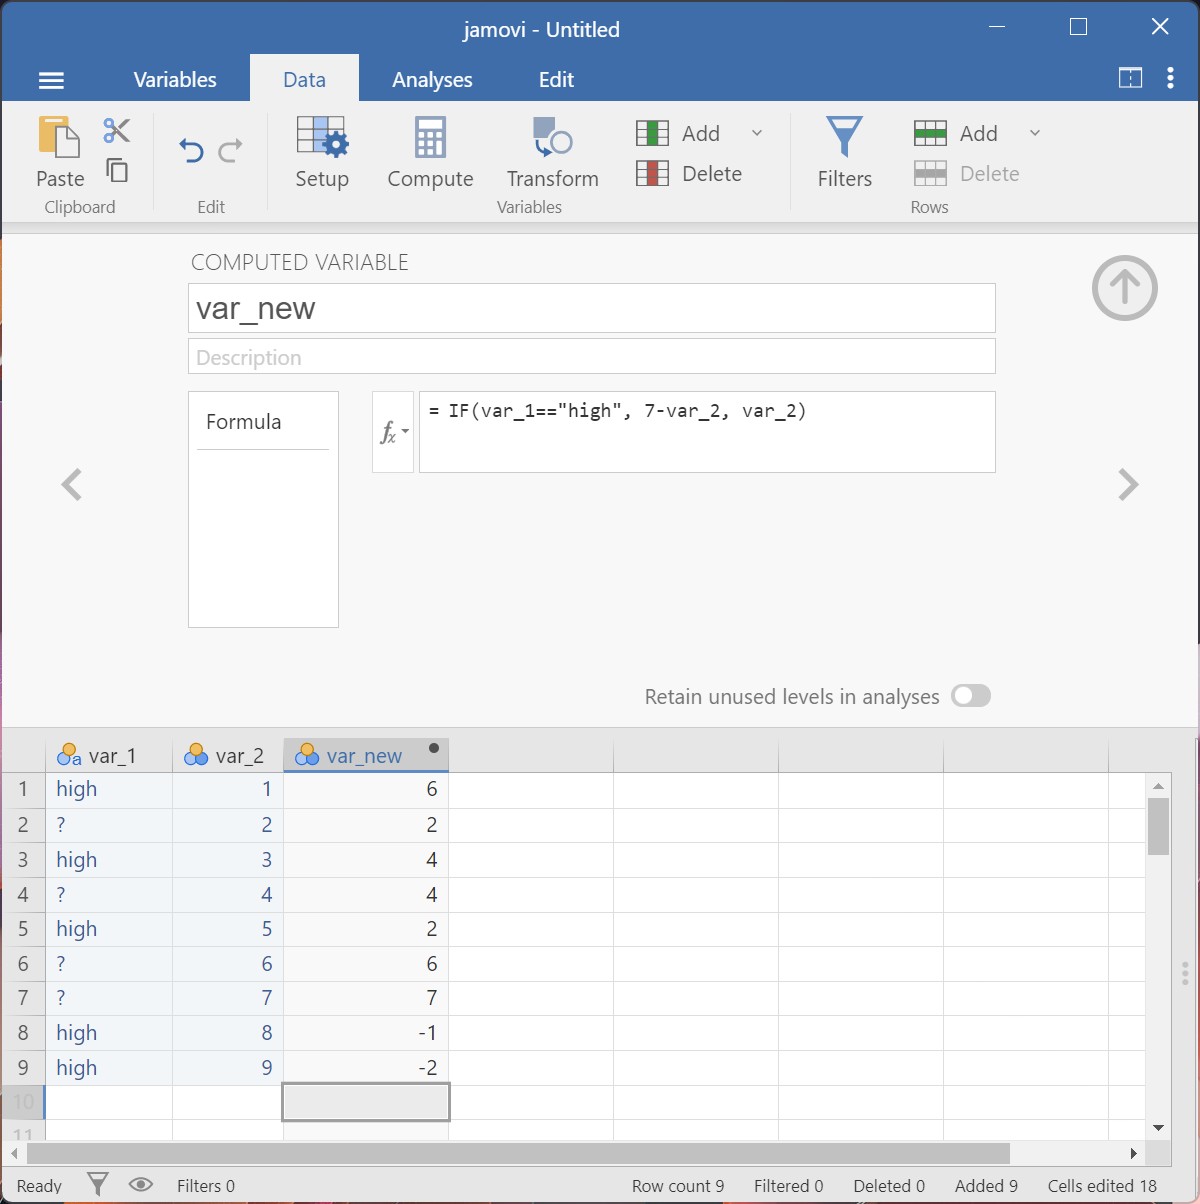Click Delete variable button
Viewport: 1200px width, 1204px height.
pos(690,174)
